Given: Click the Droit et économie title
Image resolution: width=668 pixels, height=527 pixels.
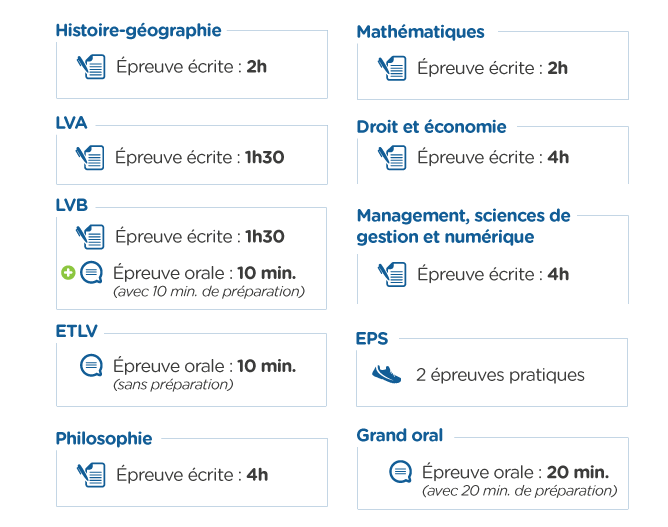Looking at the screenshot, I should [x=431, y=127].
